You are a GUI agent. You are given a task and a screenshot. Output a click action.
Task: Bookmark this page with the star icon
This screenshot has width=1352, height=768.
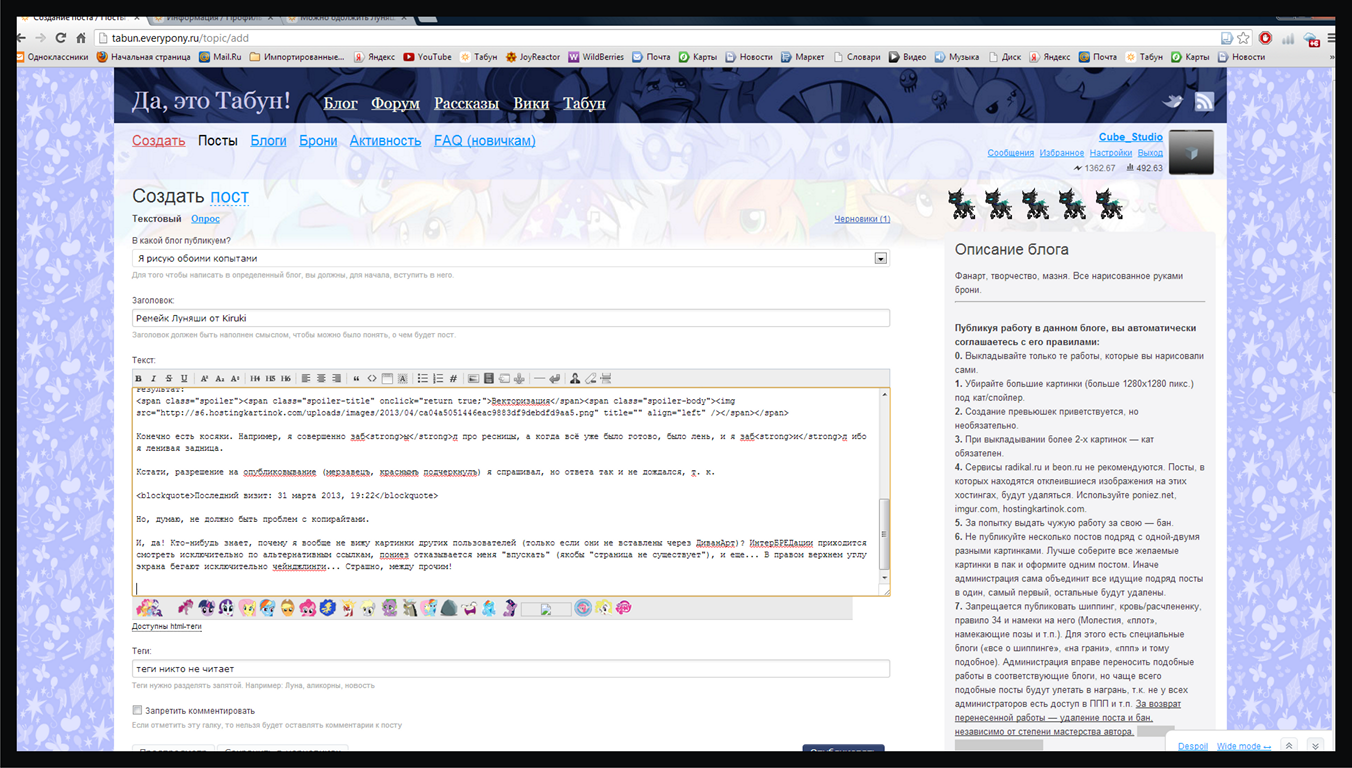click(x=1243, y=38)
